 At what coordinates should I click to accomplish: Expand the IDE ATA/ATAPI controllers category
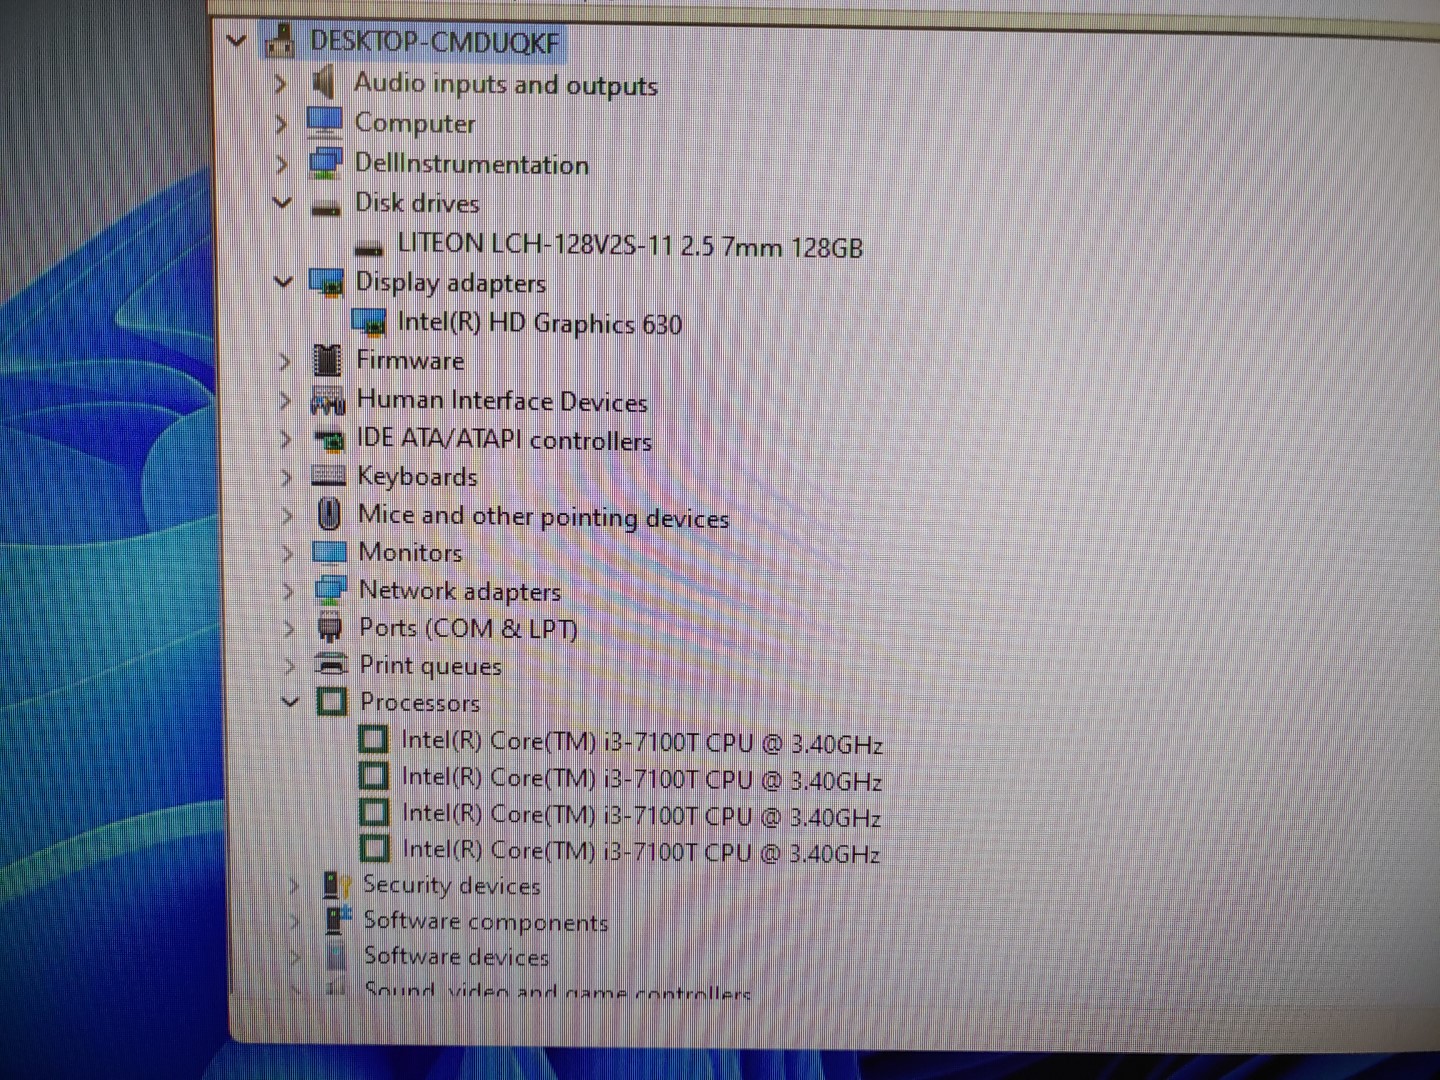286,439
